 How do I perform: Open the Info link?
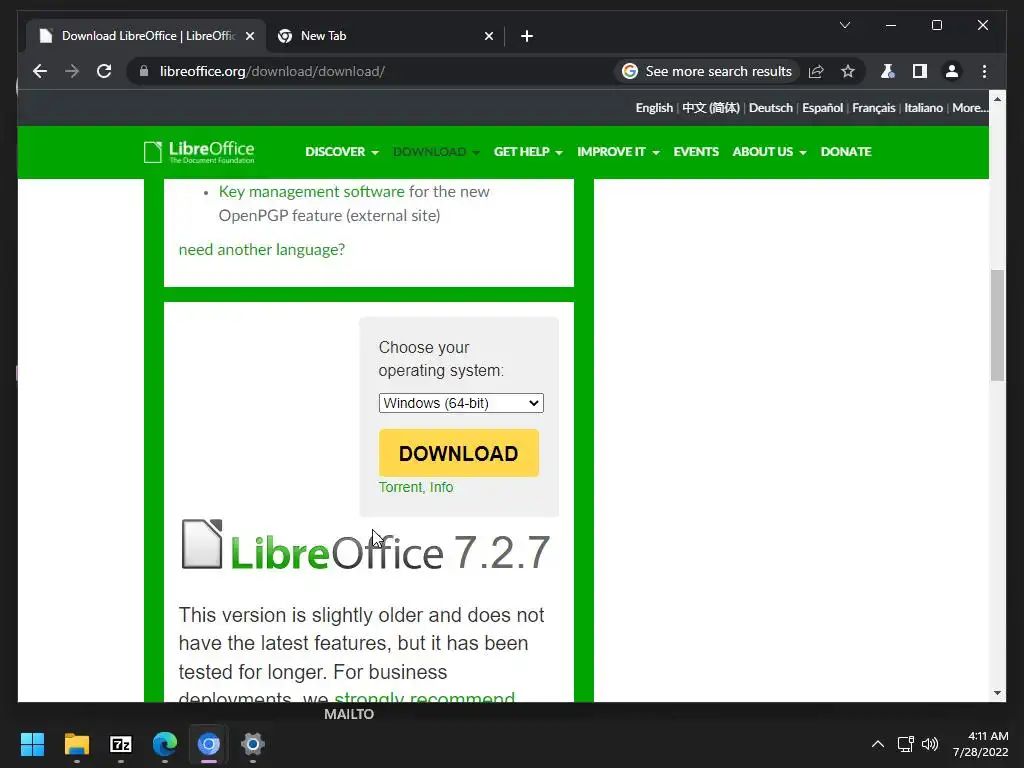[441, 487]
